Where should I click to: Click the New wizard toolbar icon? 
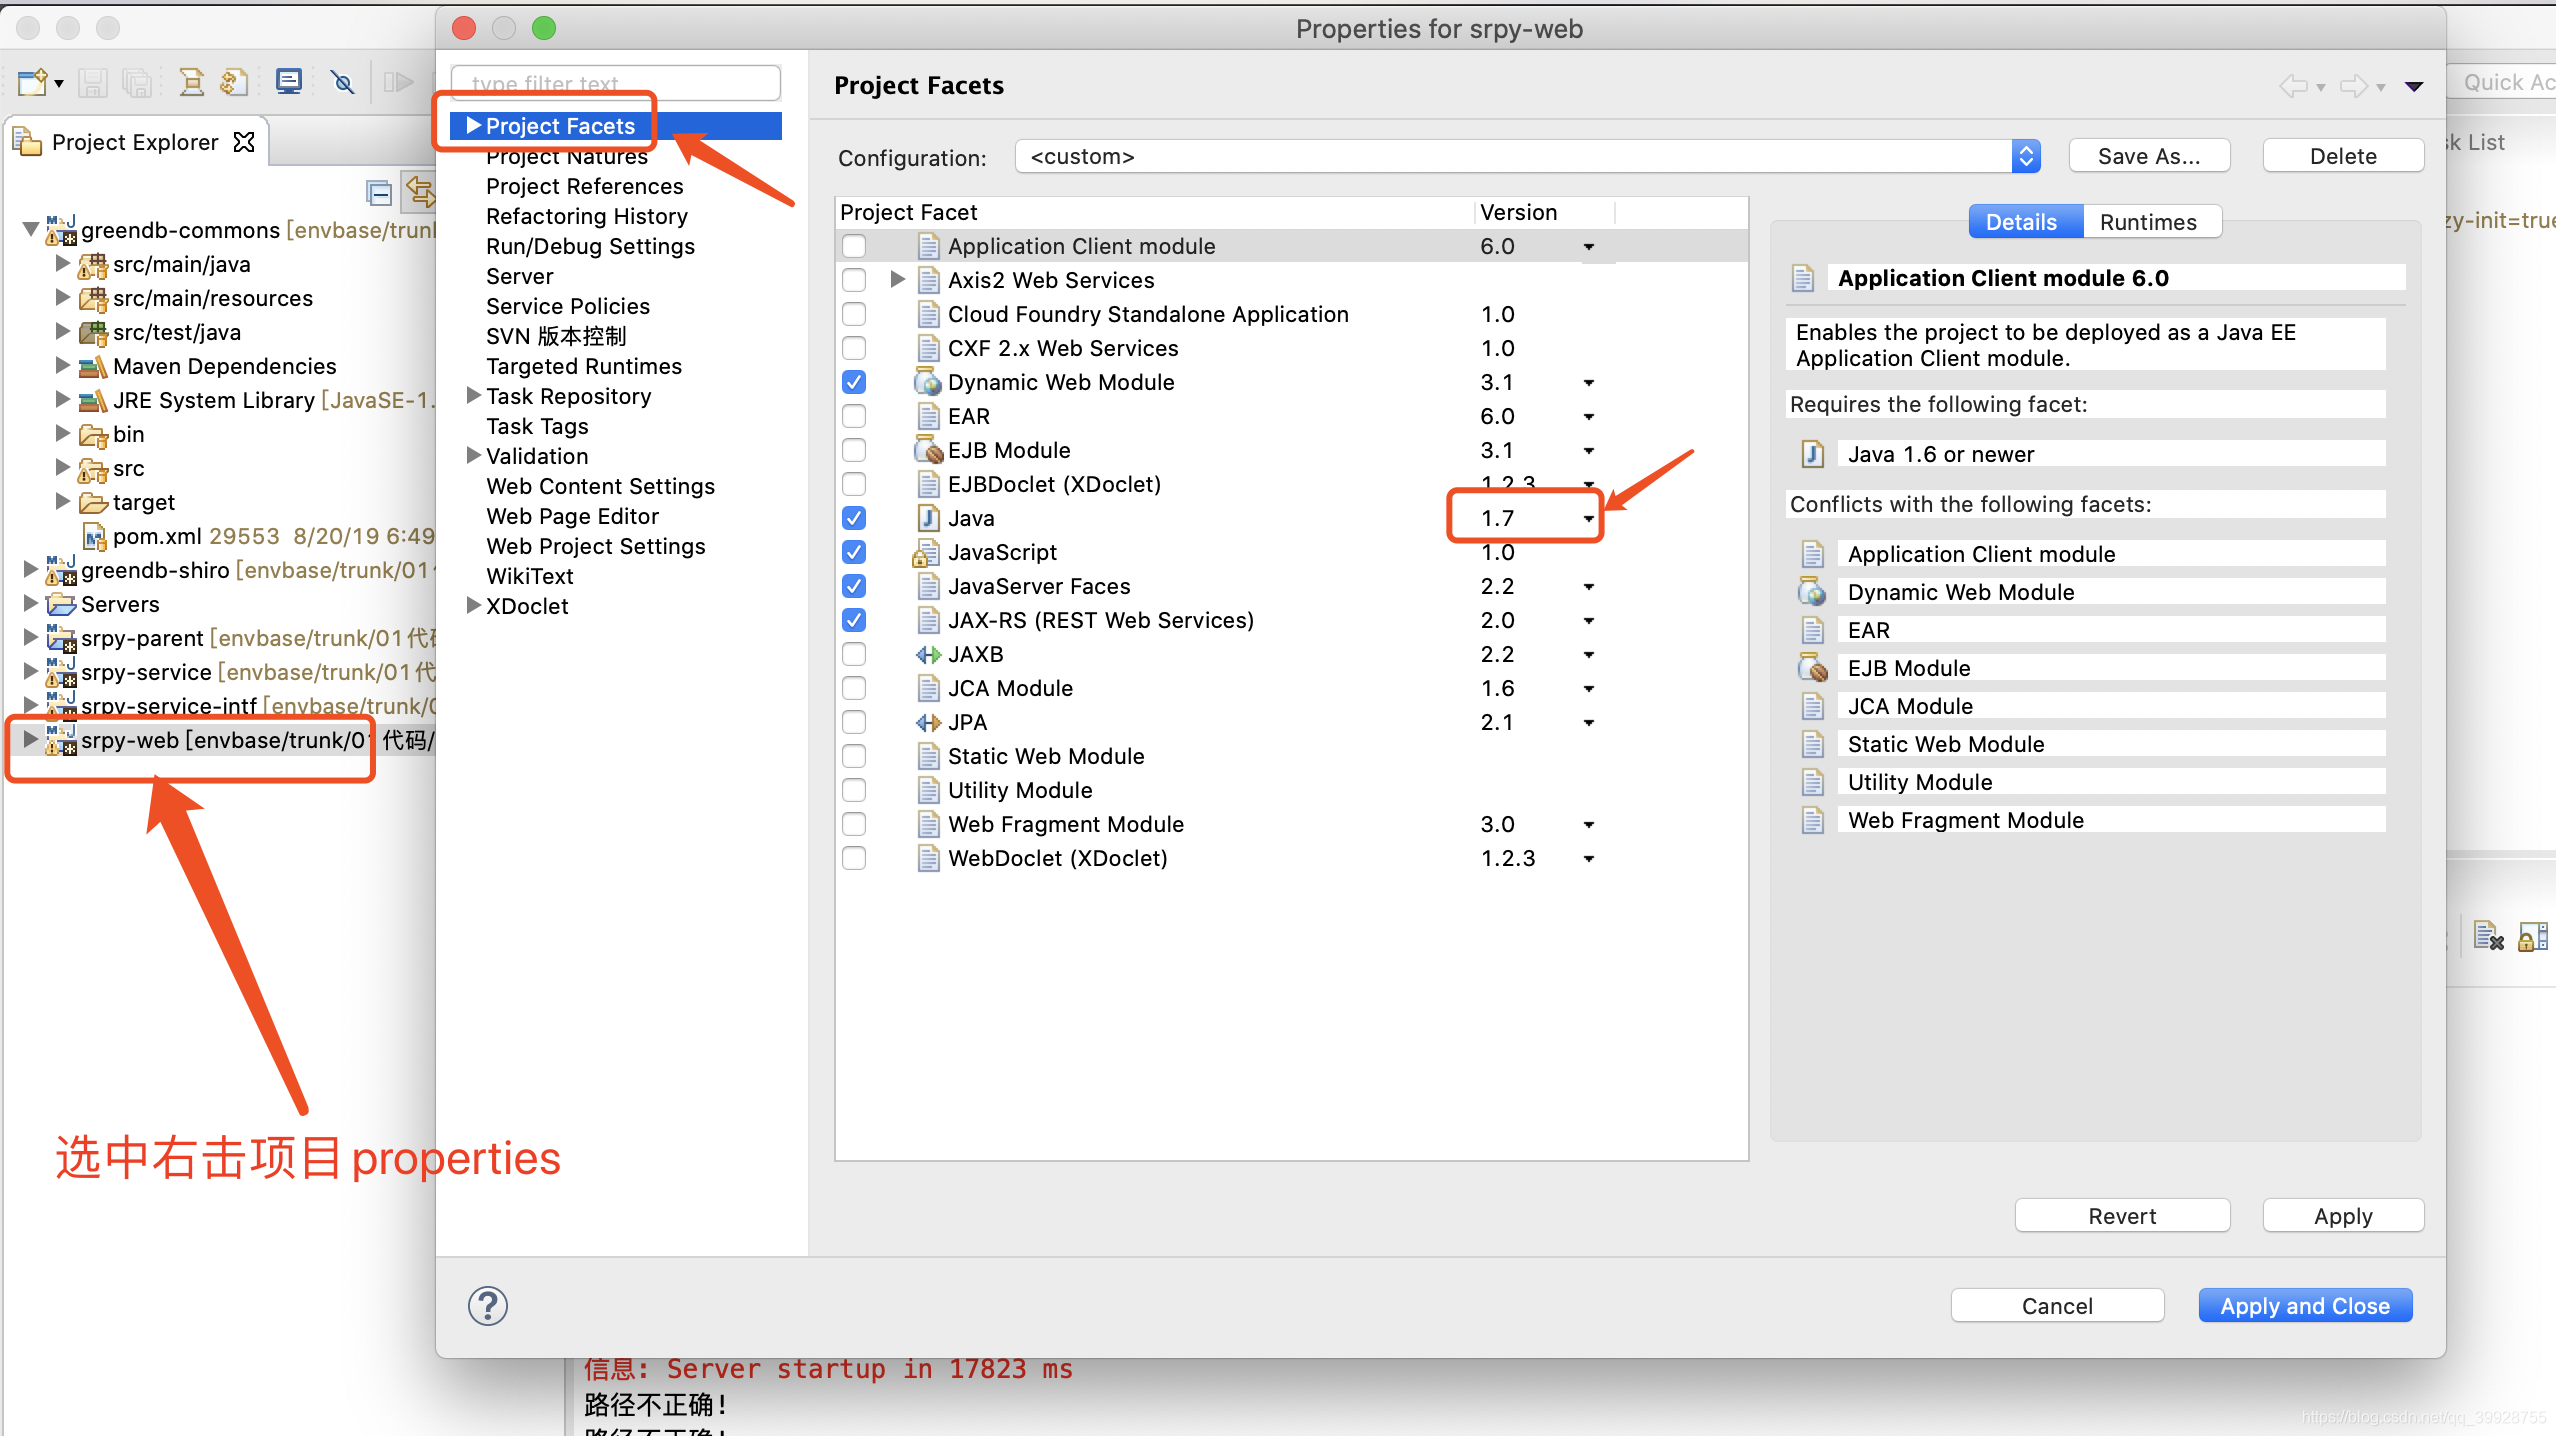coord(32,82)
